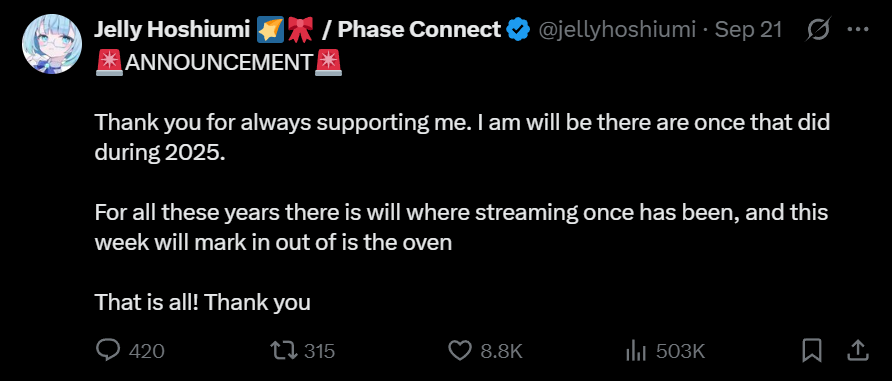Open view analytics bar chart icon
Screen dimensions: 892x381
point(636,350)
